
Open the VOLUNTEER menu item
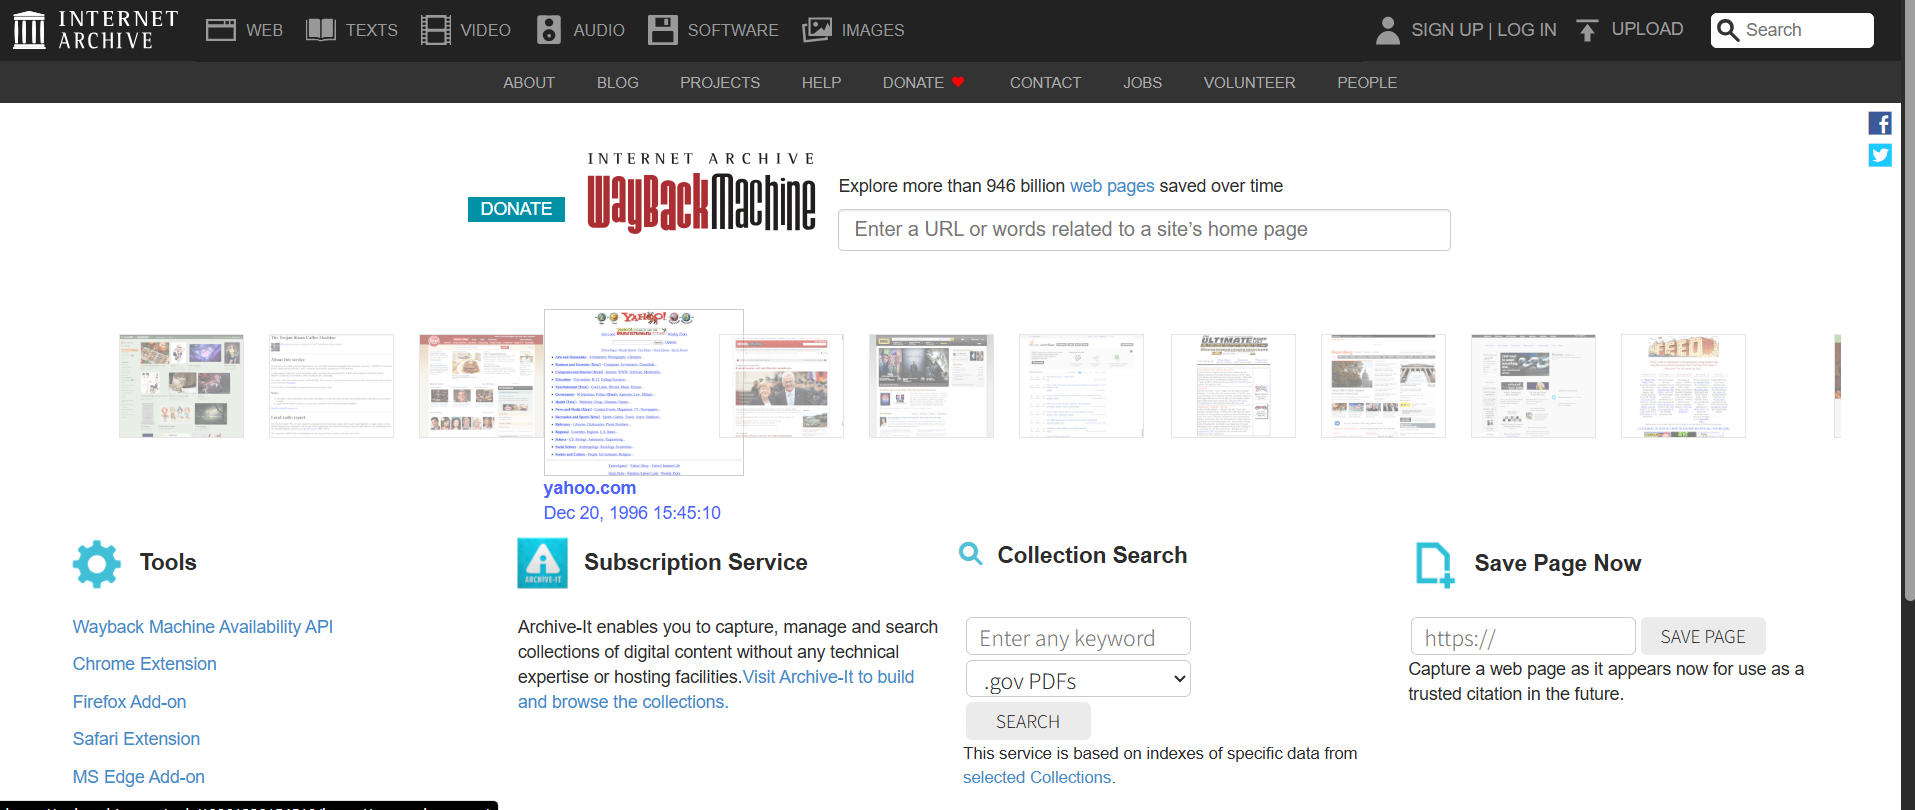tap(1249, 83)
